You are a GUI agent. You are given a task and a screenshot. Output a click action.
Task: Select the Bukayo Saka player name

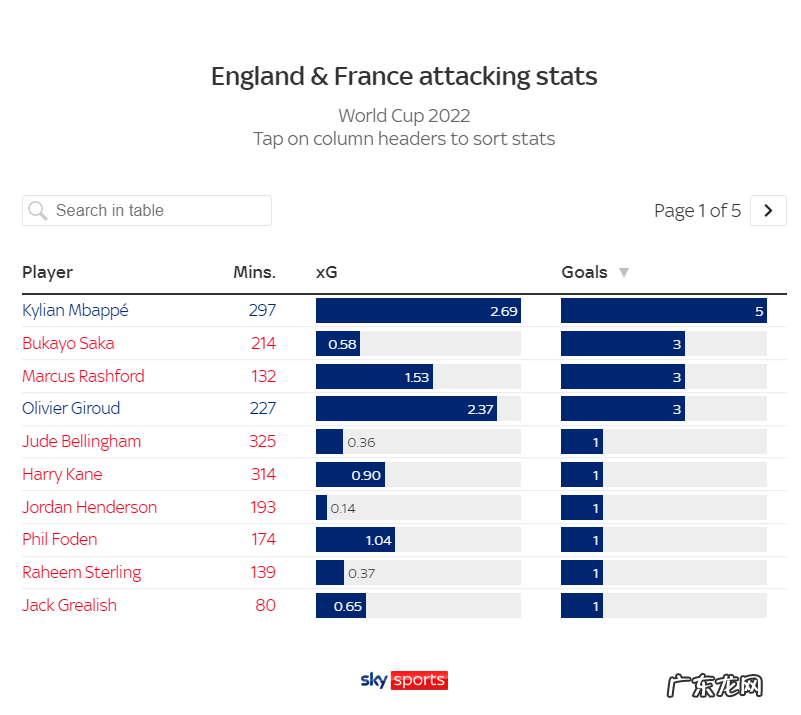pyautogui.click(x=68, y=343)
